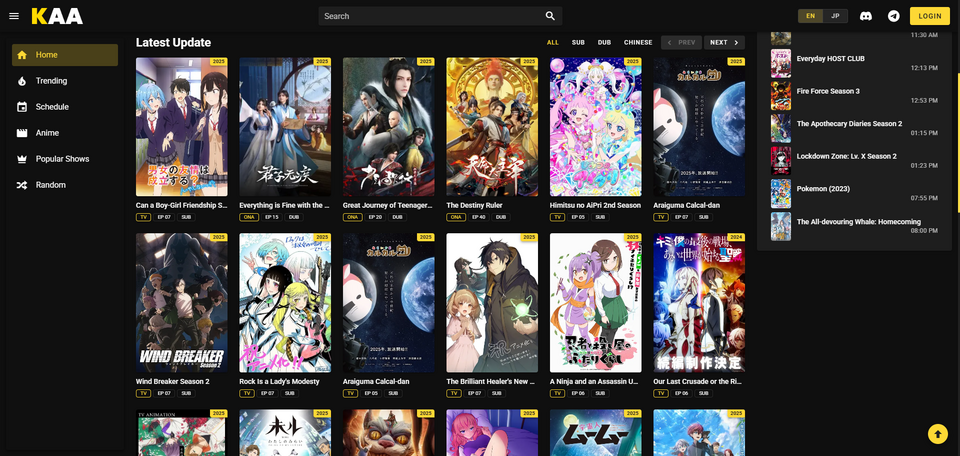This screenshot has height=456, width=960.
Task: Open Himitsu no AiPri 2nd Season poster
Action: coord(596,127)
